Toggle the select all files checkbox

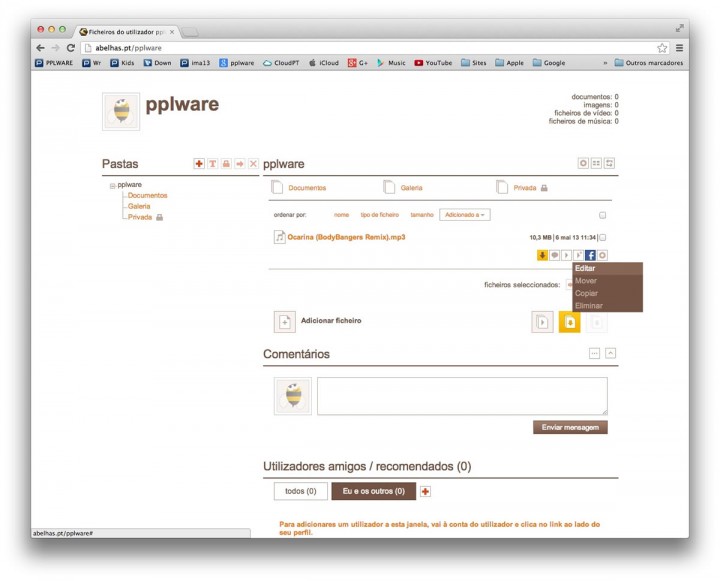pos(602,215)
